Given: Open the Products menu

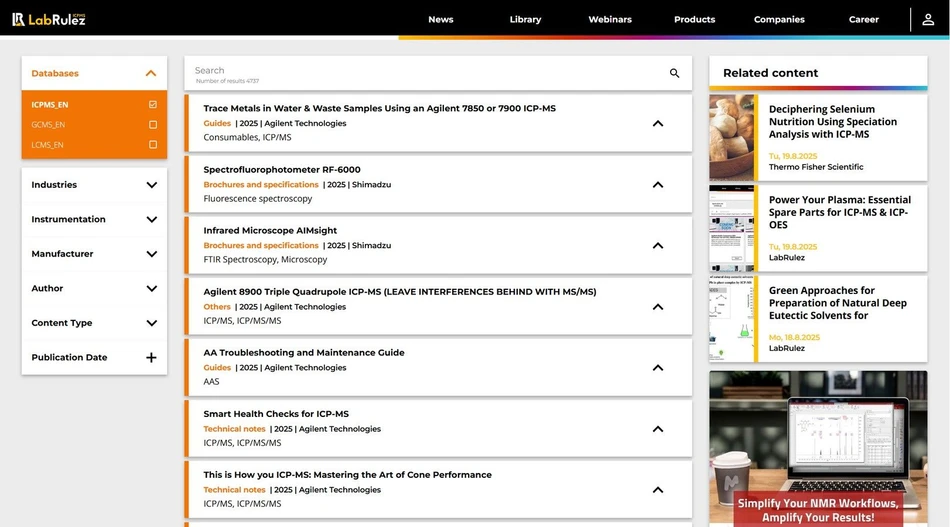Looking at the screenshot, I should pyautogui.click(x=694, y=19).
